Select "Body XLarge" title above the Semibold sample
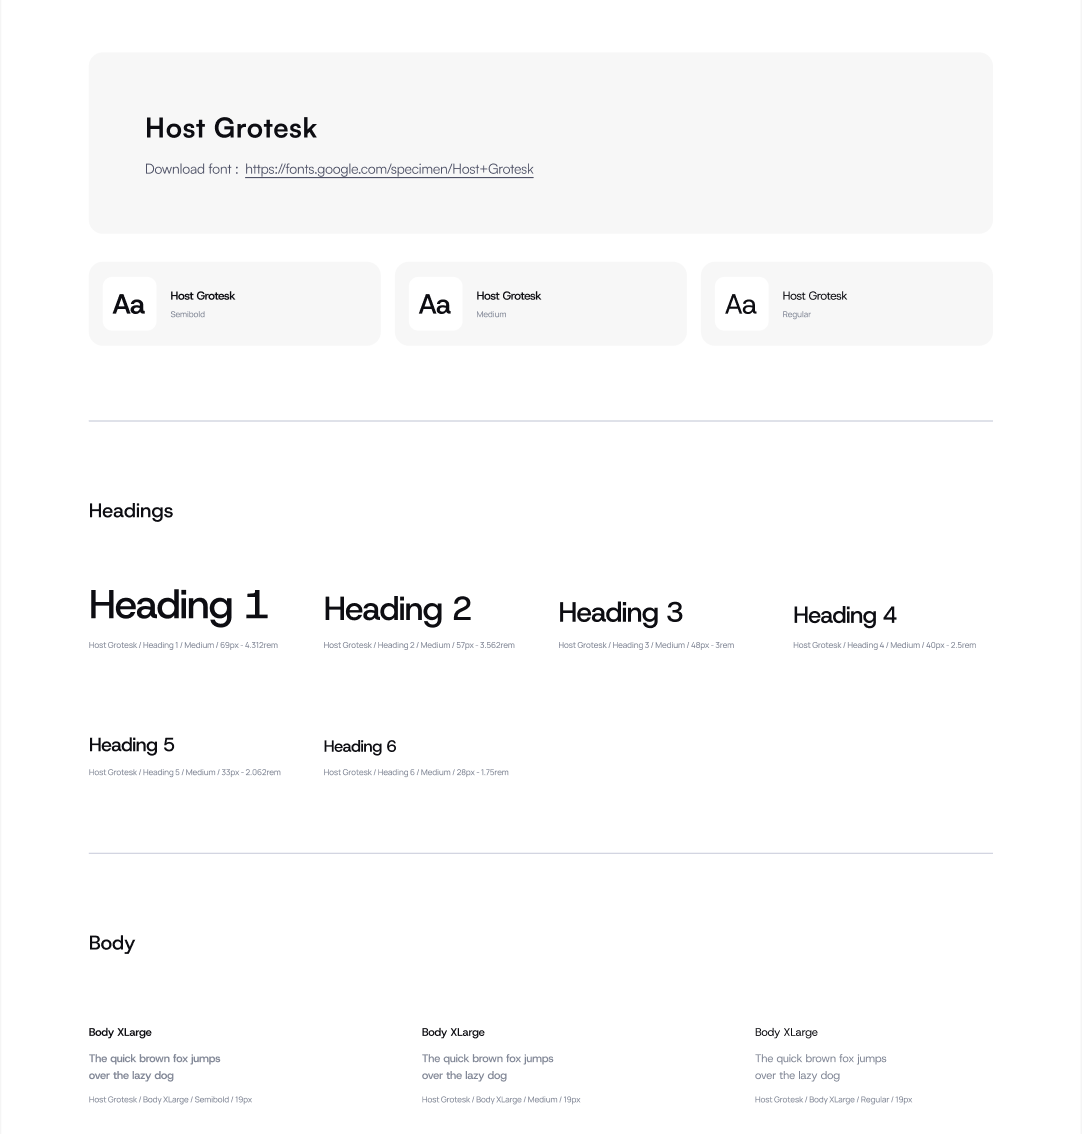1082x1134 pixels. click(x=120, y=1032)
